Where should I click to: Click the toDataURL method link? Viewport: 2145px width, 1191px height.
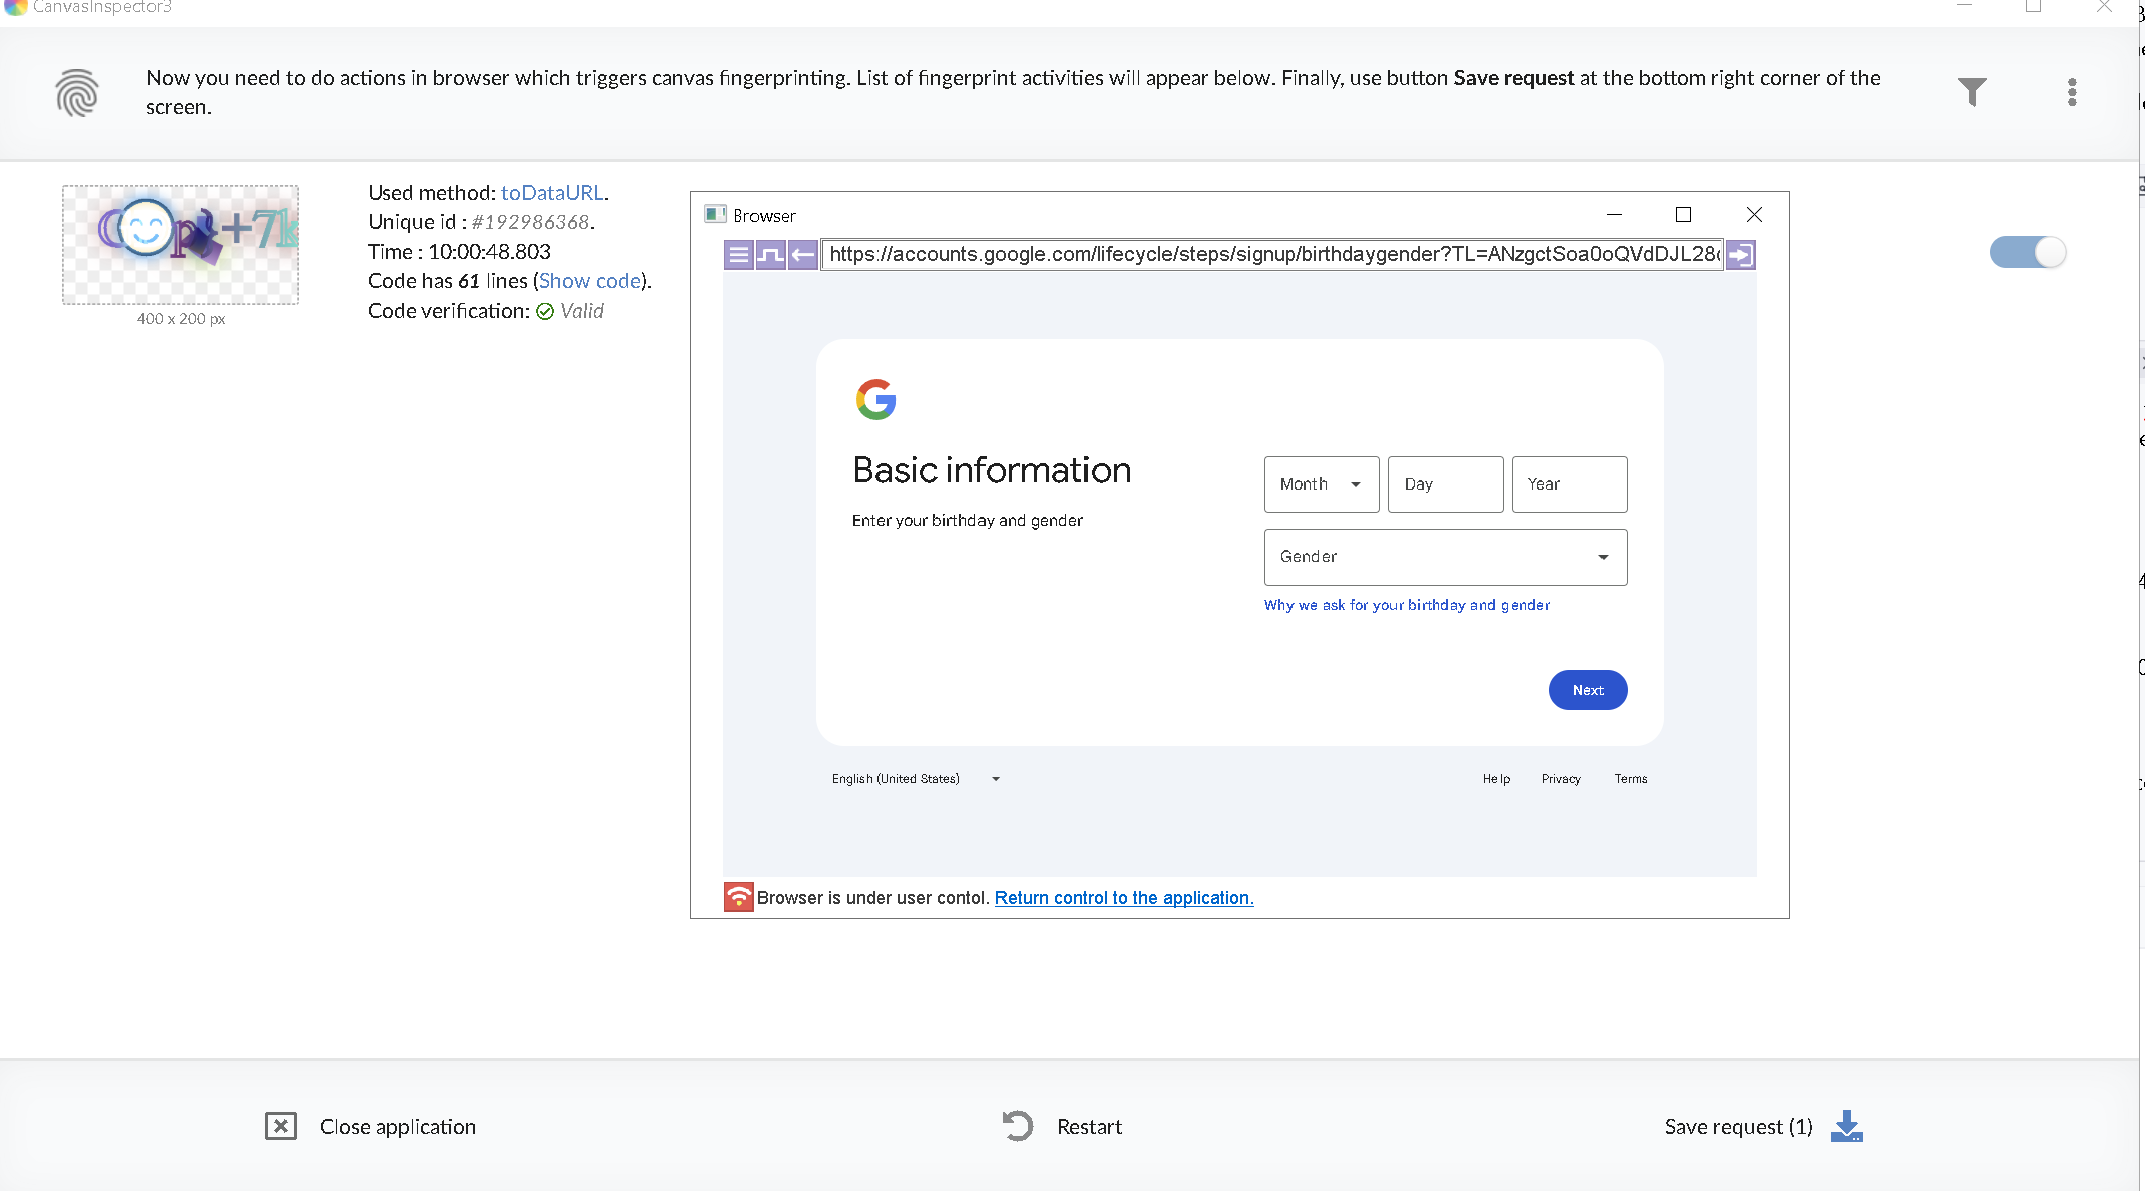[552, 192]
